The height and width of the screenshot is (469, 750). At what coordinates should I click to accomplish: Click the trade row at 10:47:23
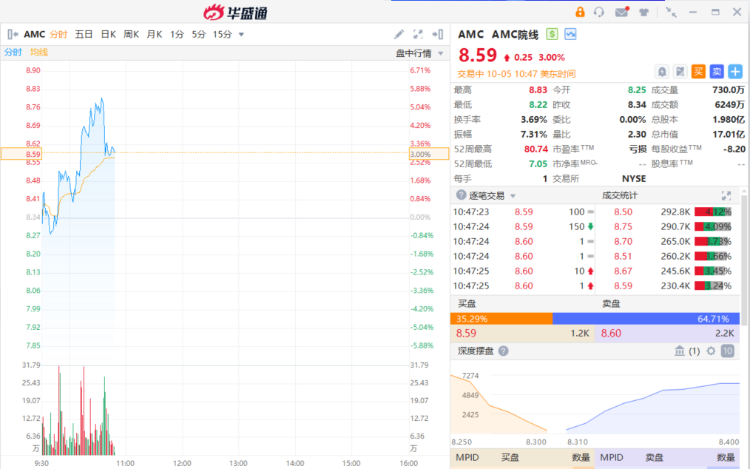point(523,212)
